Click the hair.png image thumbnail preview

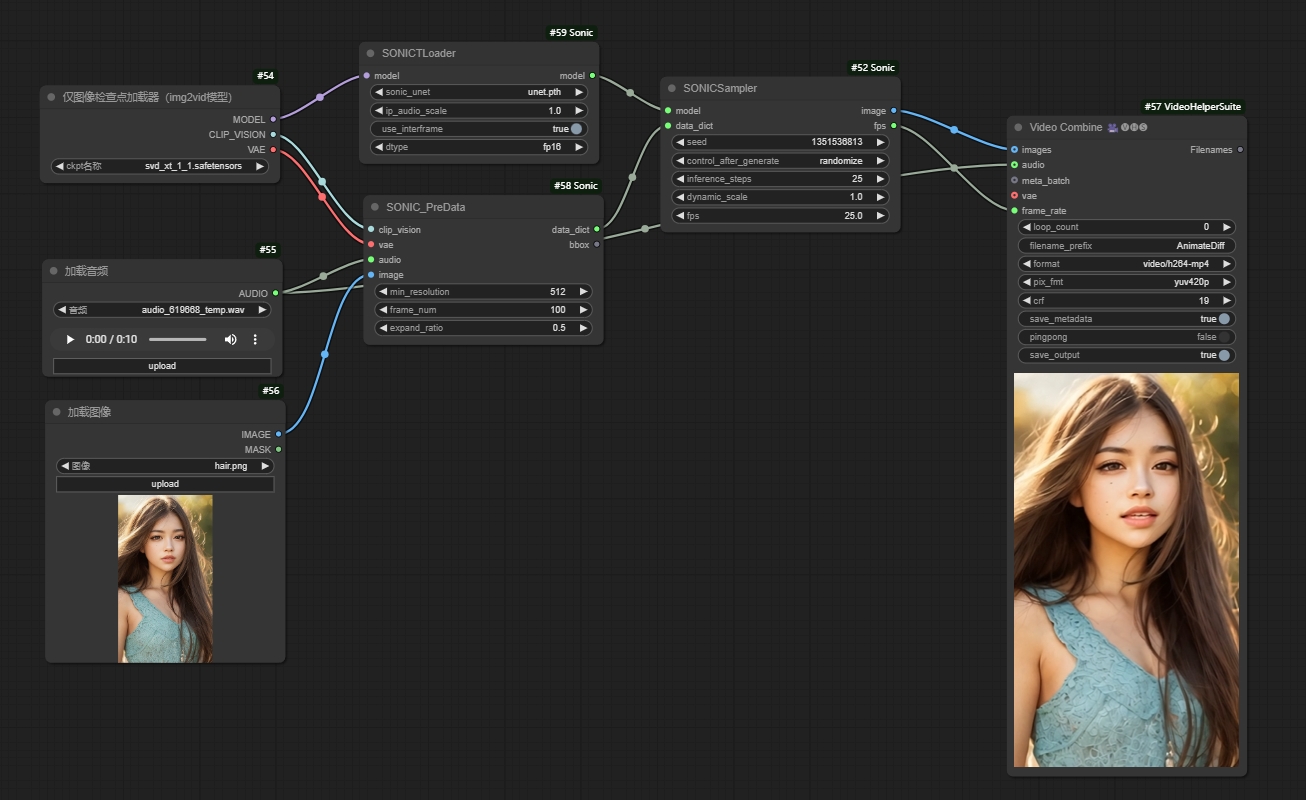click(165, 578)
